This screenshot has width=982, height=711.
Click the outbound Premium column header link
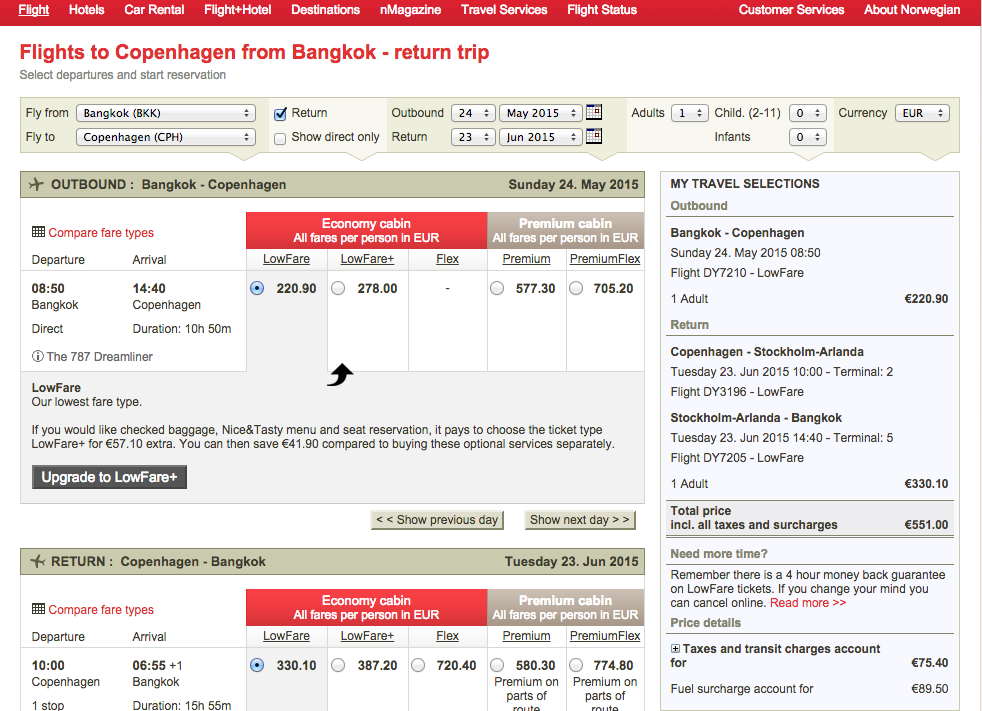526,259
